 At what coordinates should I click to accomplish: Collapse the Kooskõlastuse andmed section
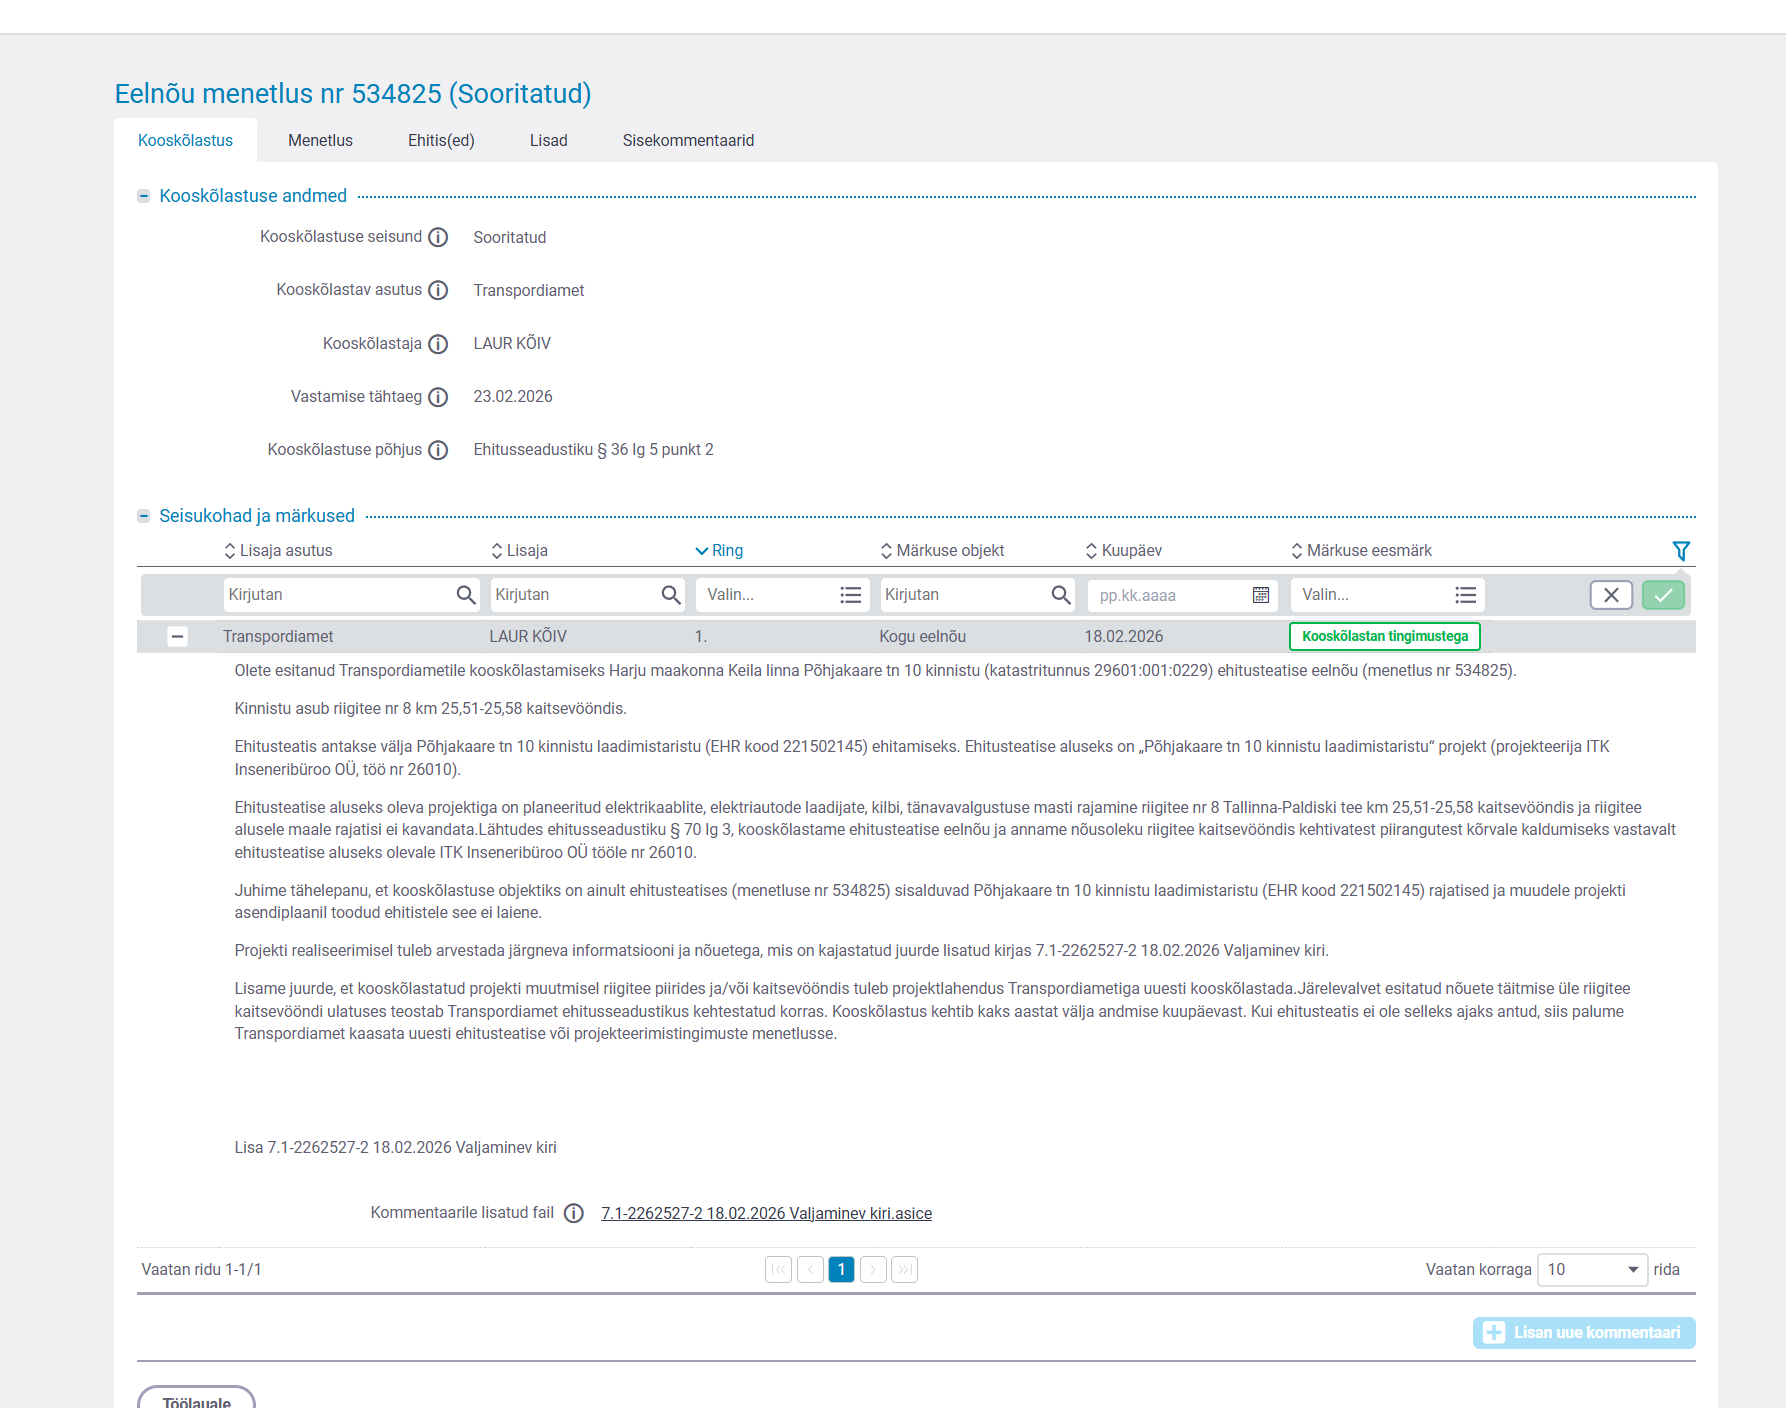pyautogui.click(x=144, y=196)
